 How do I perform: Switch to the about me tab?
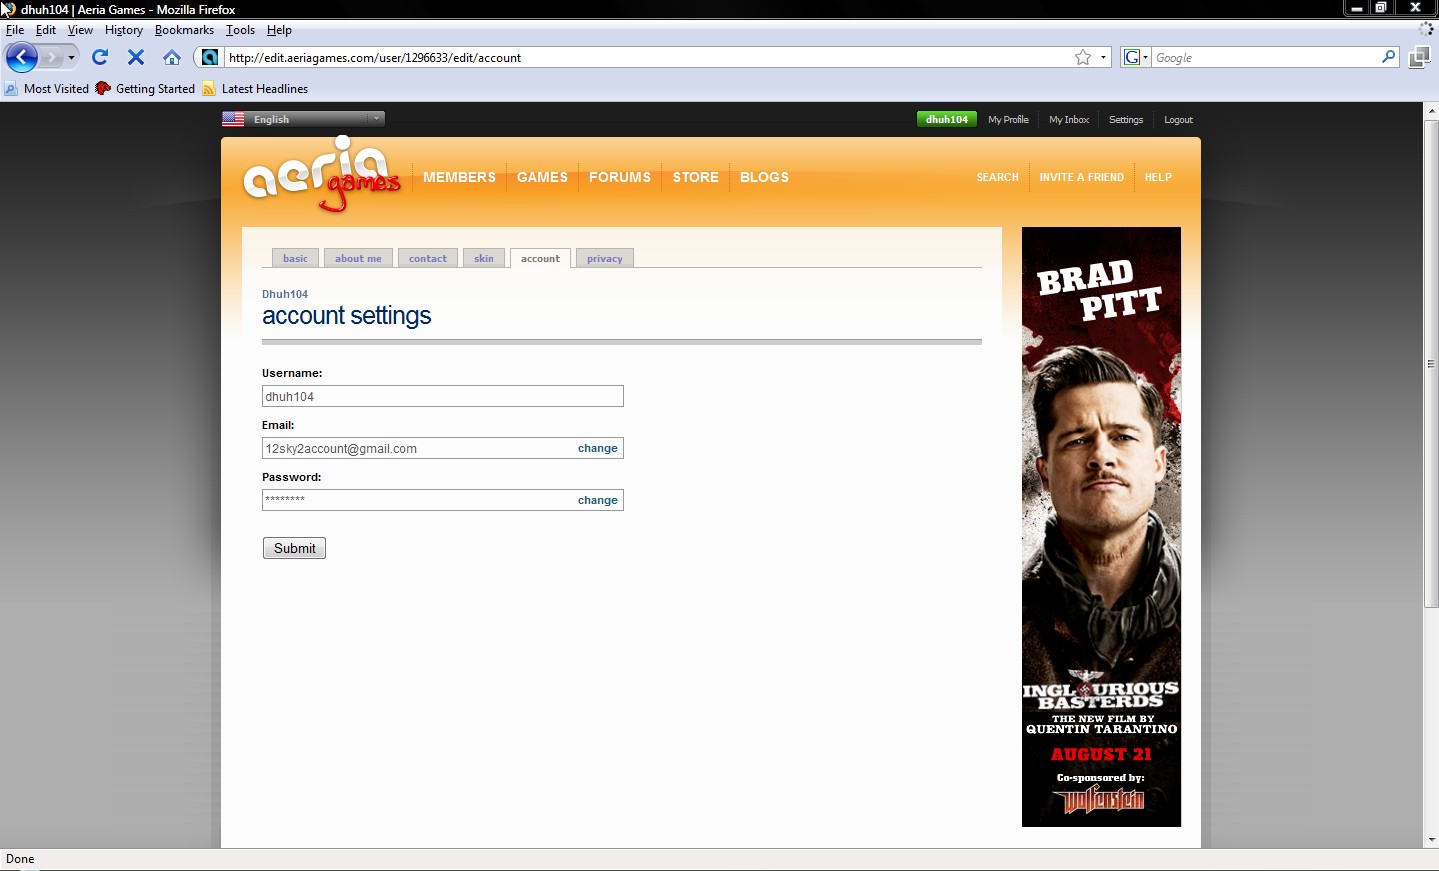point(358,258)
